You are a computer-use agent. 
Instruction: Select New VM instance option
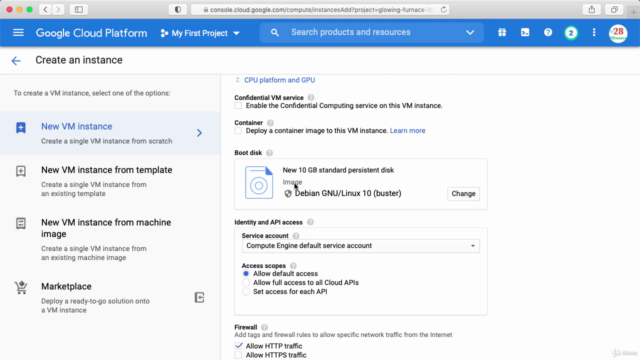110,133
